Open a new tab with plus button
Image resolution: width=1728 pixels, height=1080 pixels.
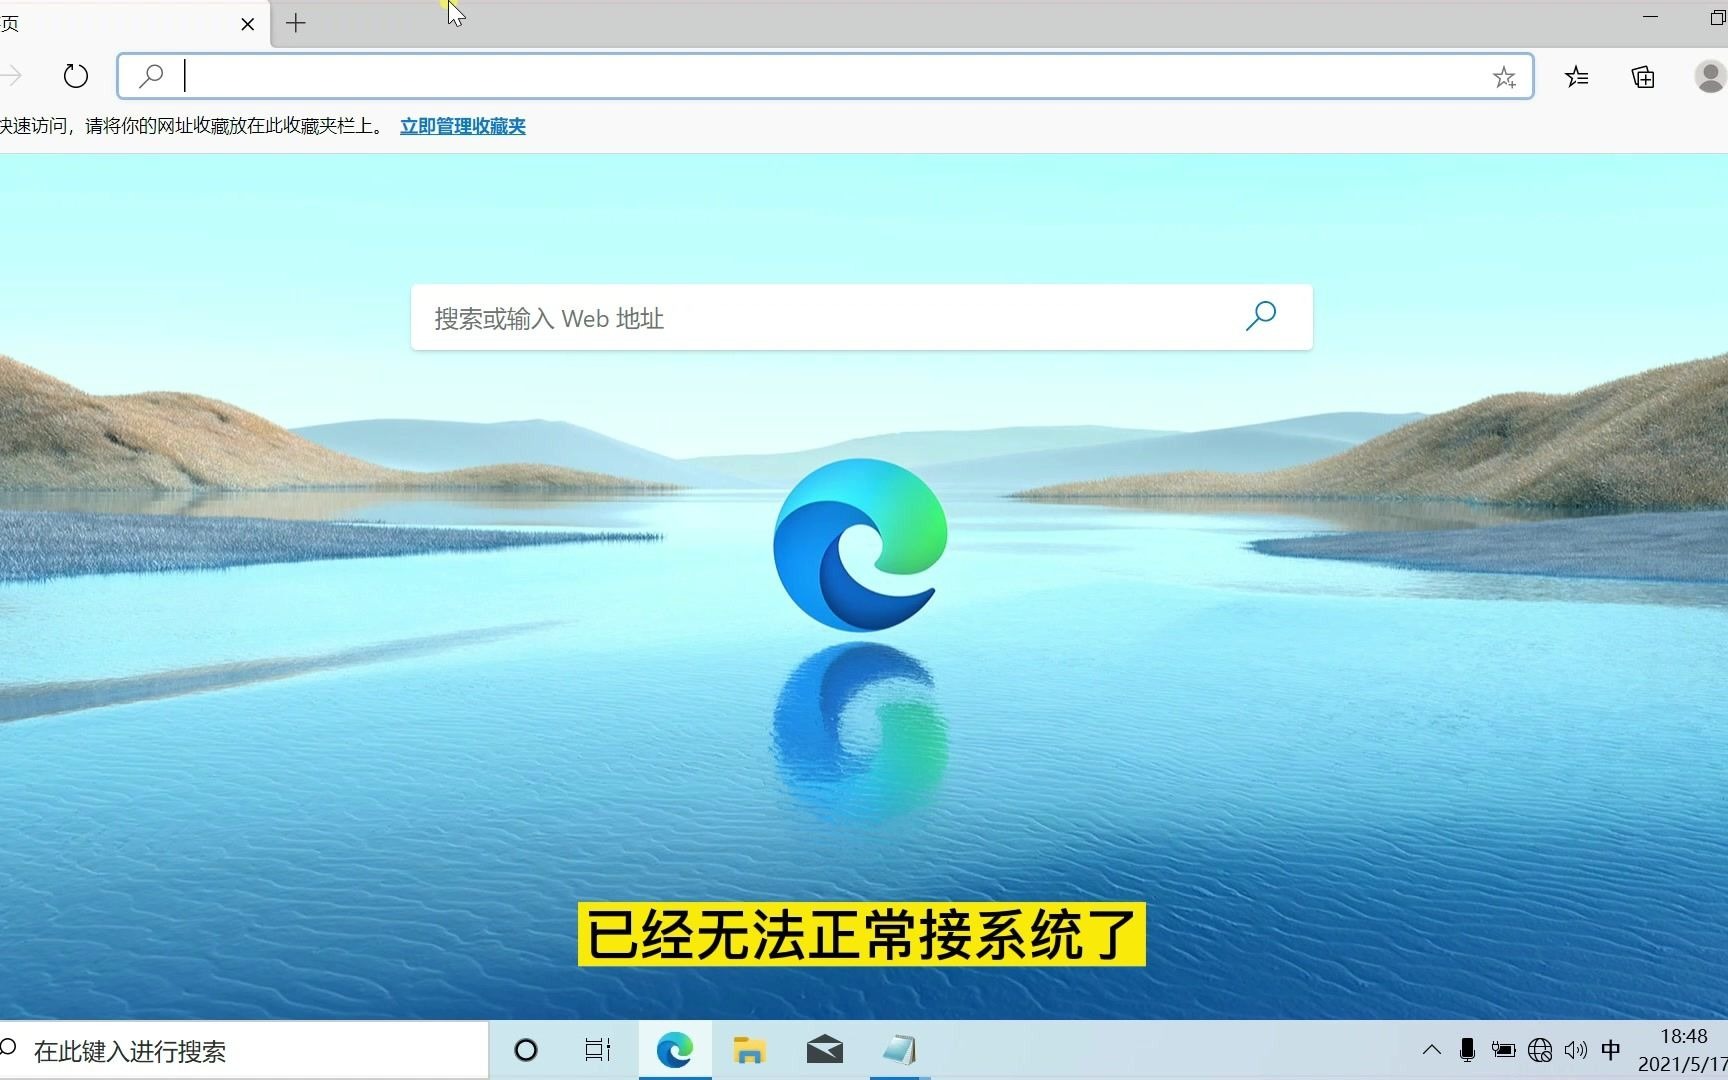(x=296, y=23)
